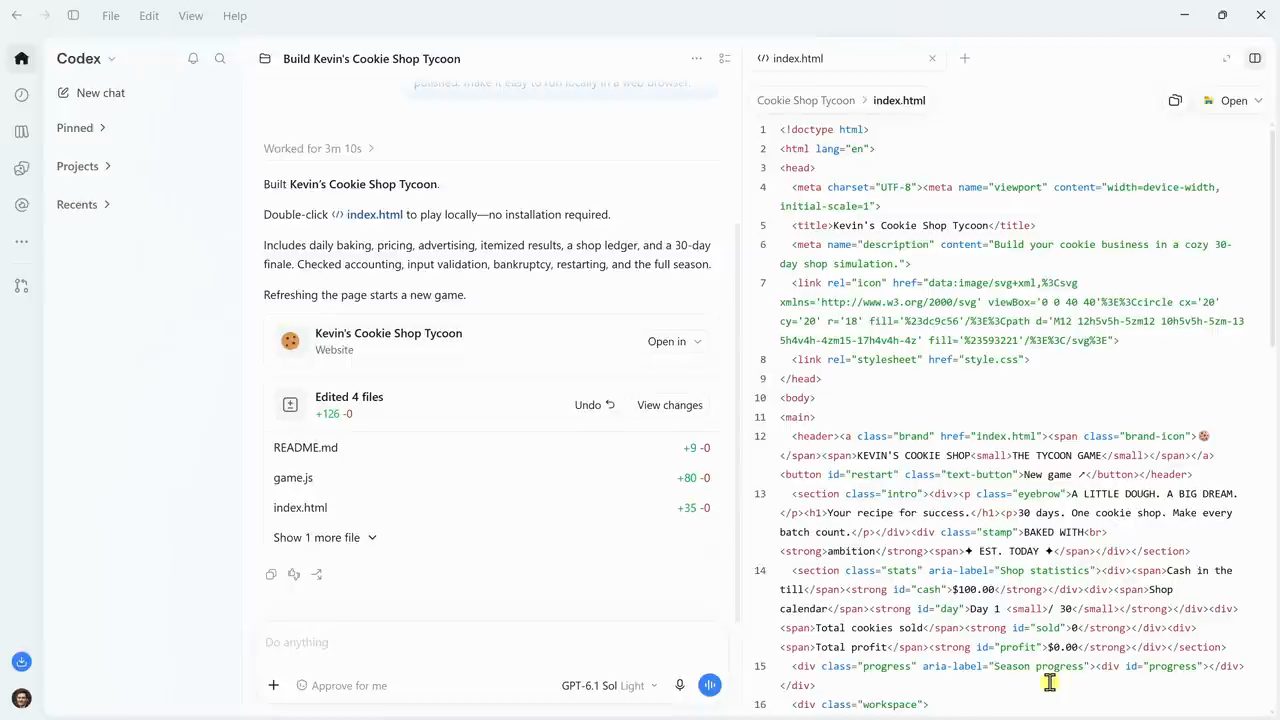
Task: Expand Show 1 more file
Action: [325, 537]
